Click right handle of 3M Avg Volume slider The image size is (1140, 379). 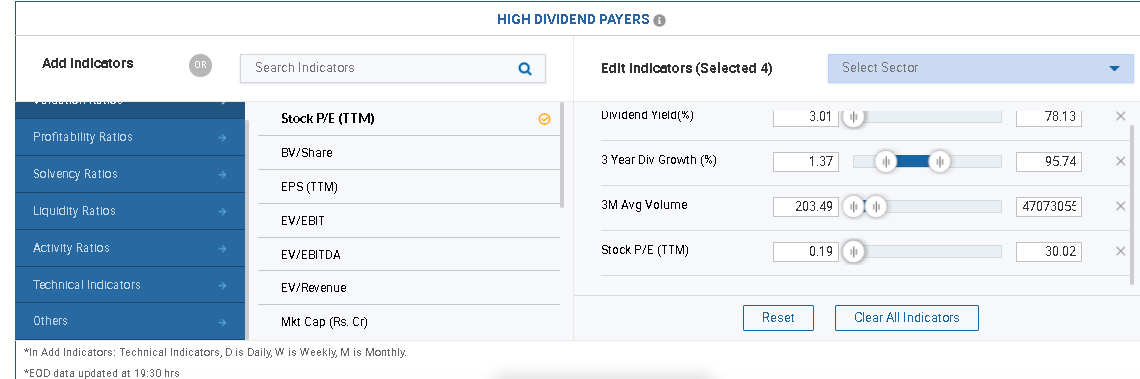876,207
